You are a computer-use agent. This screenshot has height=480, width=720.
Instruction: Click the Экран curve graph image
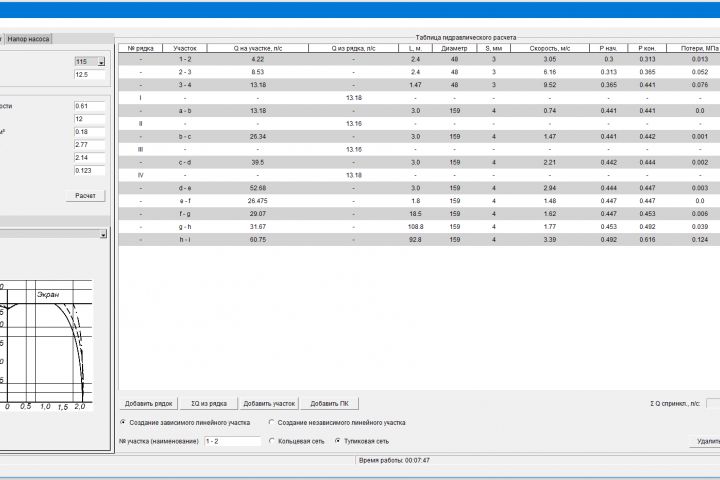click(46, 345)
